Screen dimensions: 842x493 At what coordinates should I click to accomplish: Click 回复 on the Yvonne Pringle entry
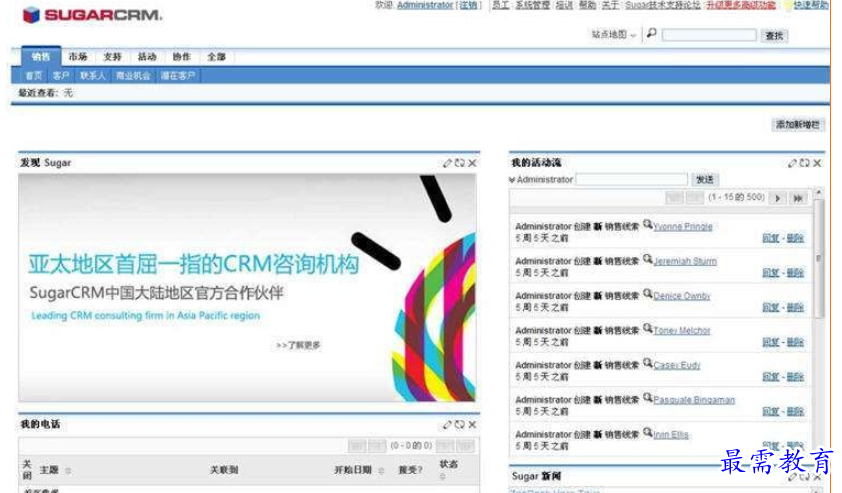click(771, 238)
